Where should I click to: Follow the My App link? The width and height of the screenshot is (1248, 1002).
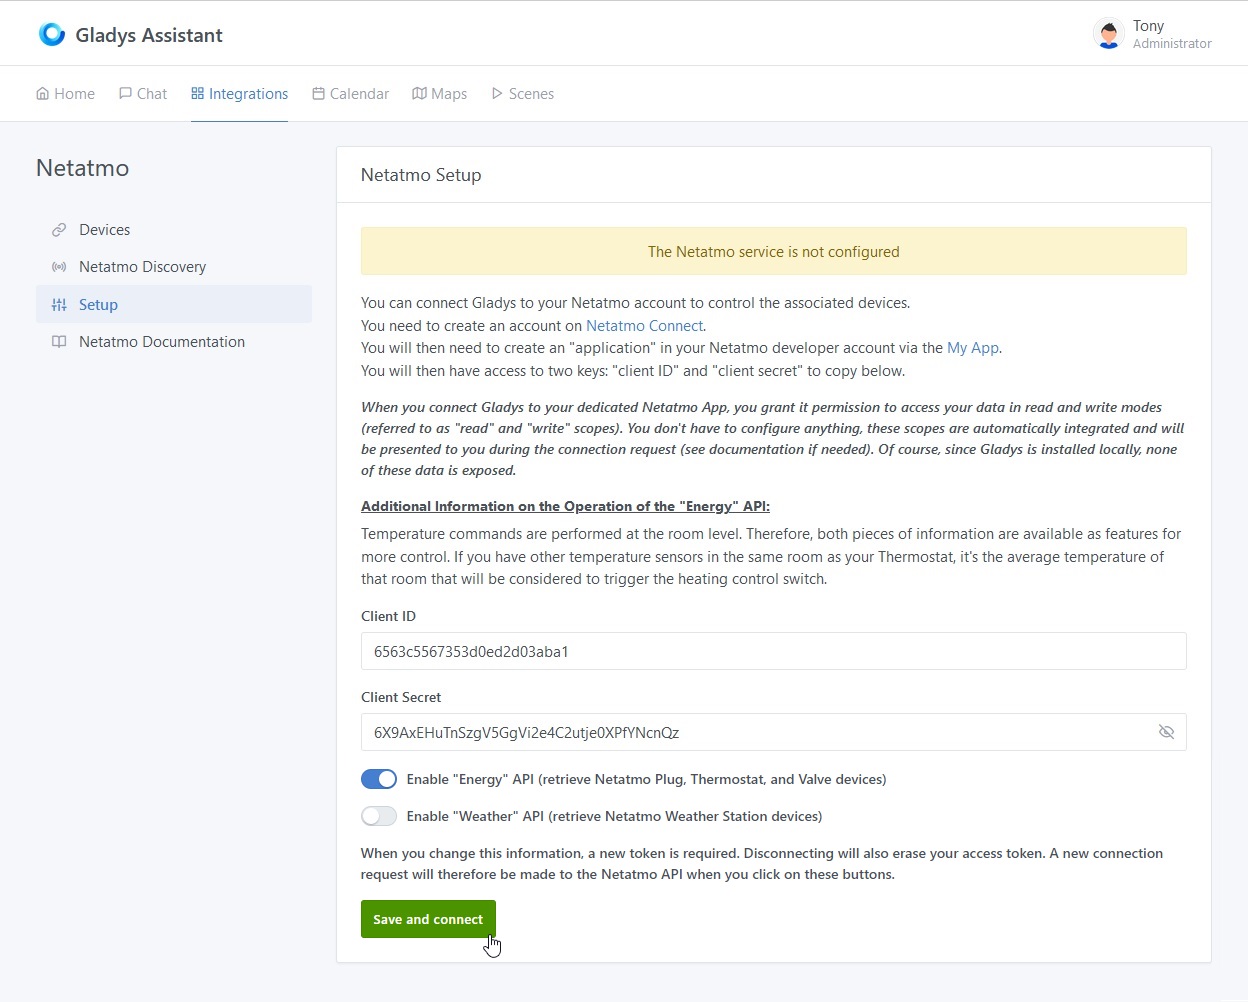click(972, 347)
